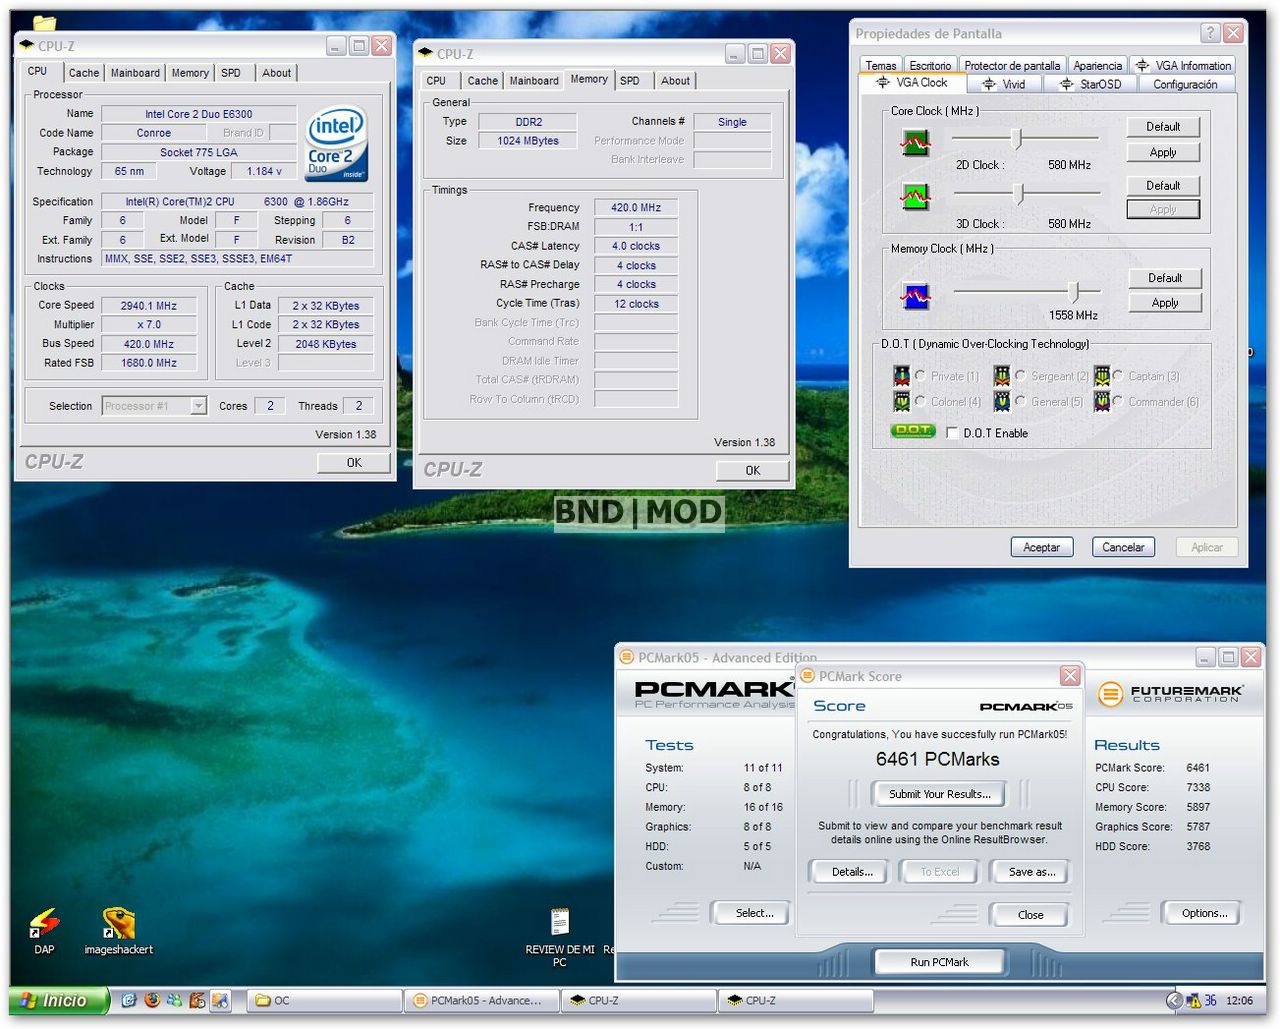Click the Core Speed value 2940.1 MHz

point(149,306)
